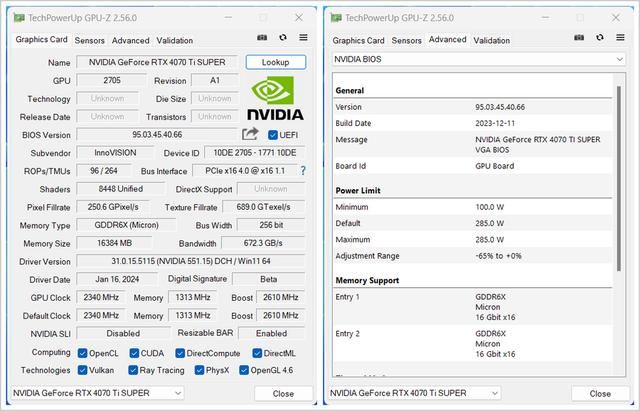
Task: Click Board Id value GPU Board
Action: tap(494, 166)
